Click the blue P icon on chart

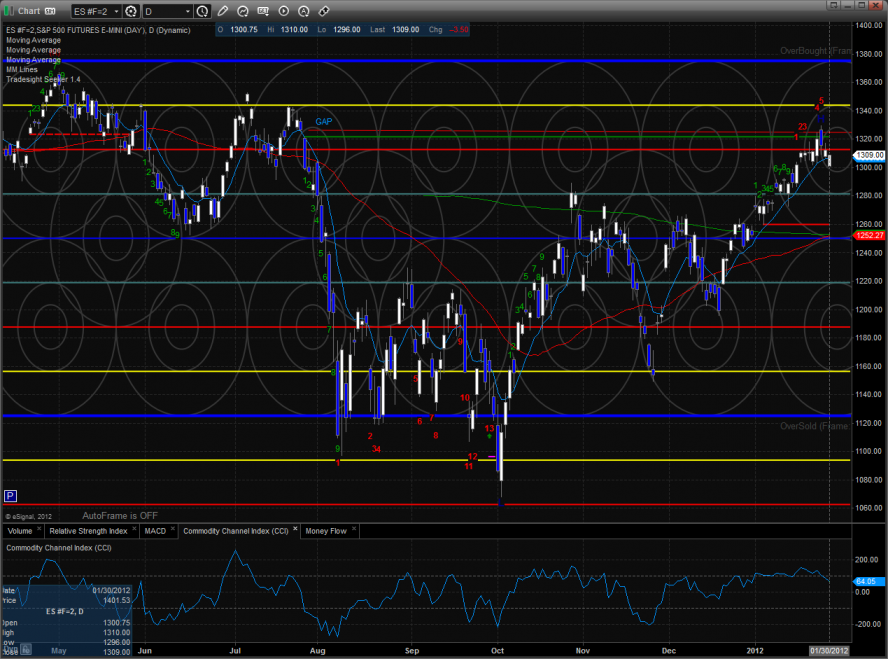coord(10,497)
